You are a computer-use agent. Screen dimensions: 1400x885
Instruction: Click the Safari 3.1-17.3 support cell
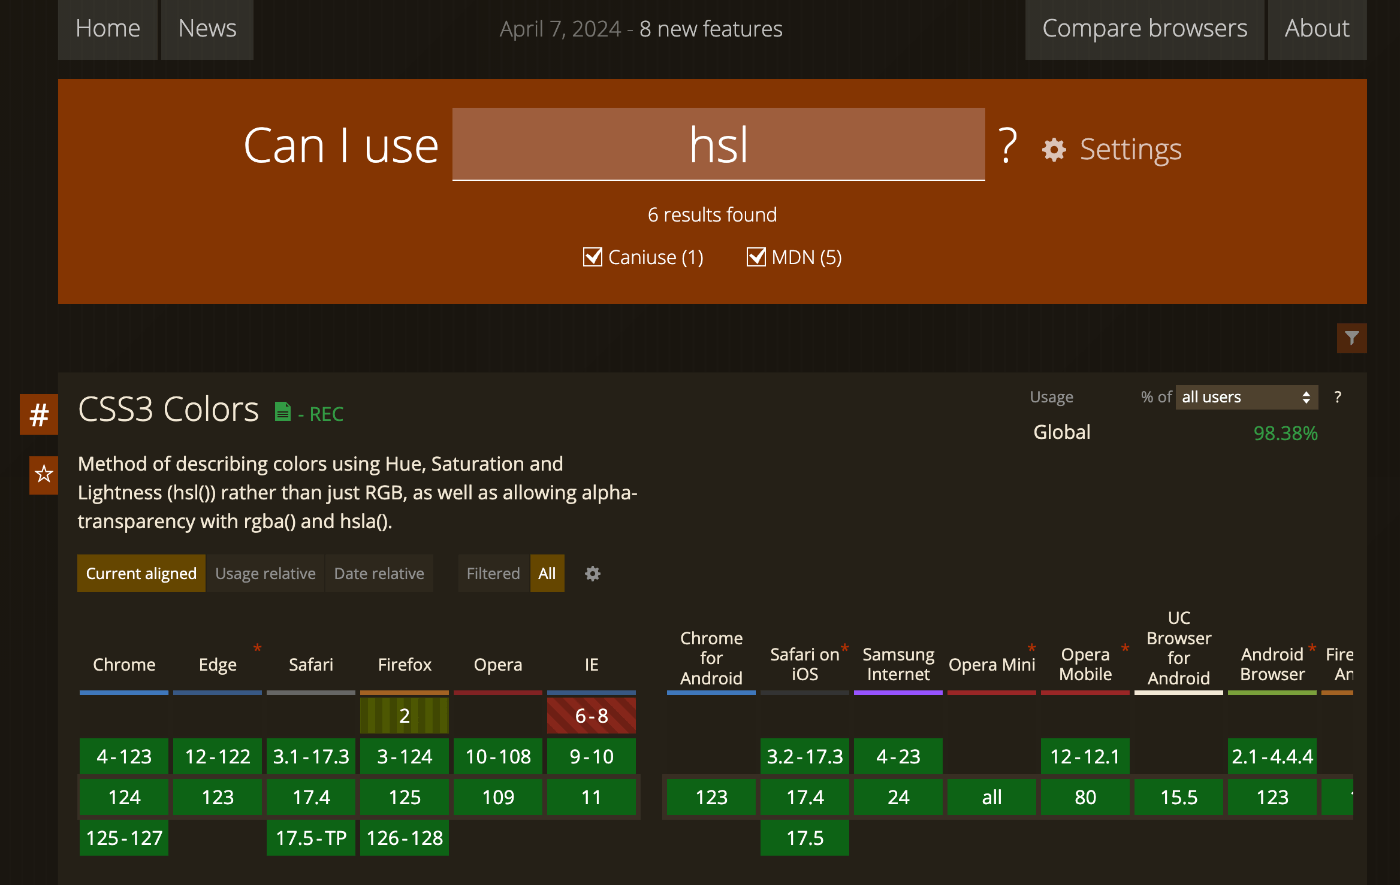point(311,757)
